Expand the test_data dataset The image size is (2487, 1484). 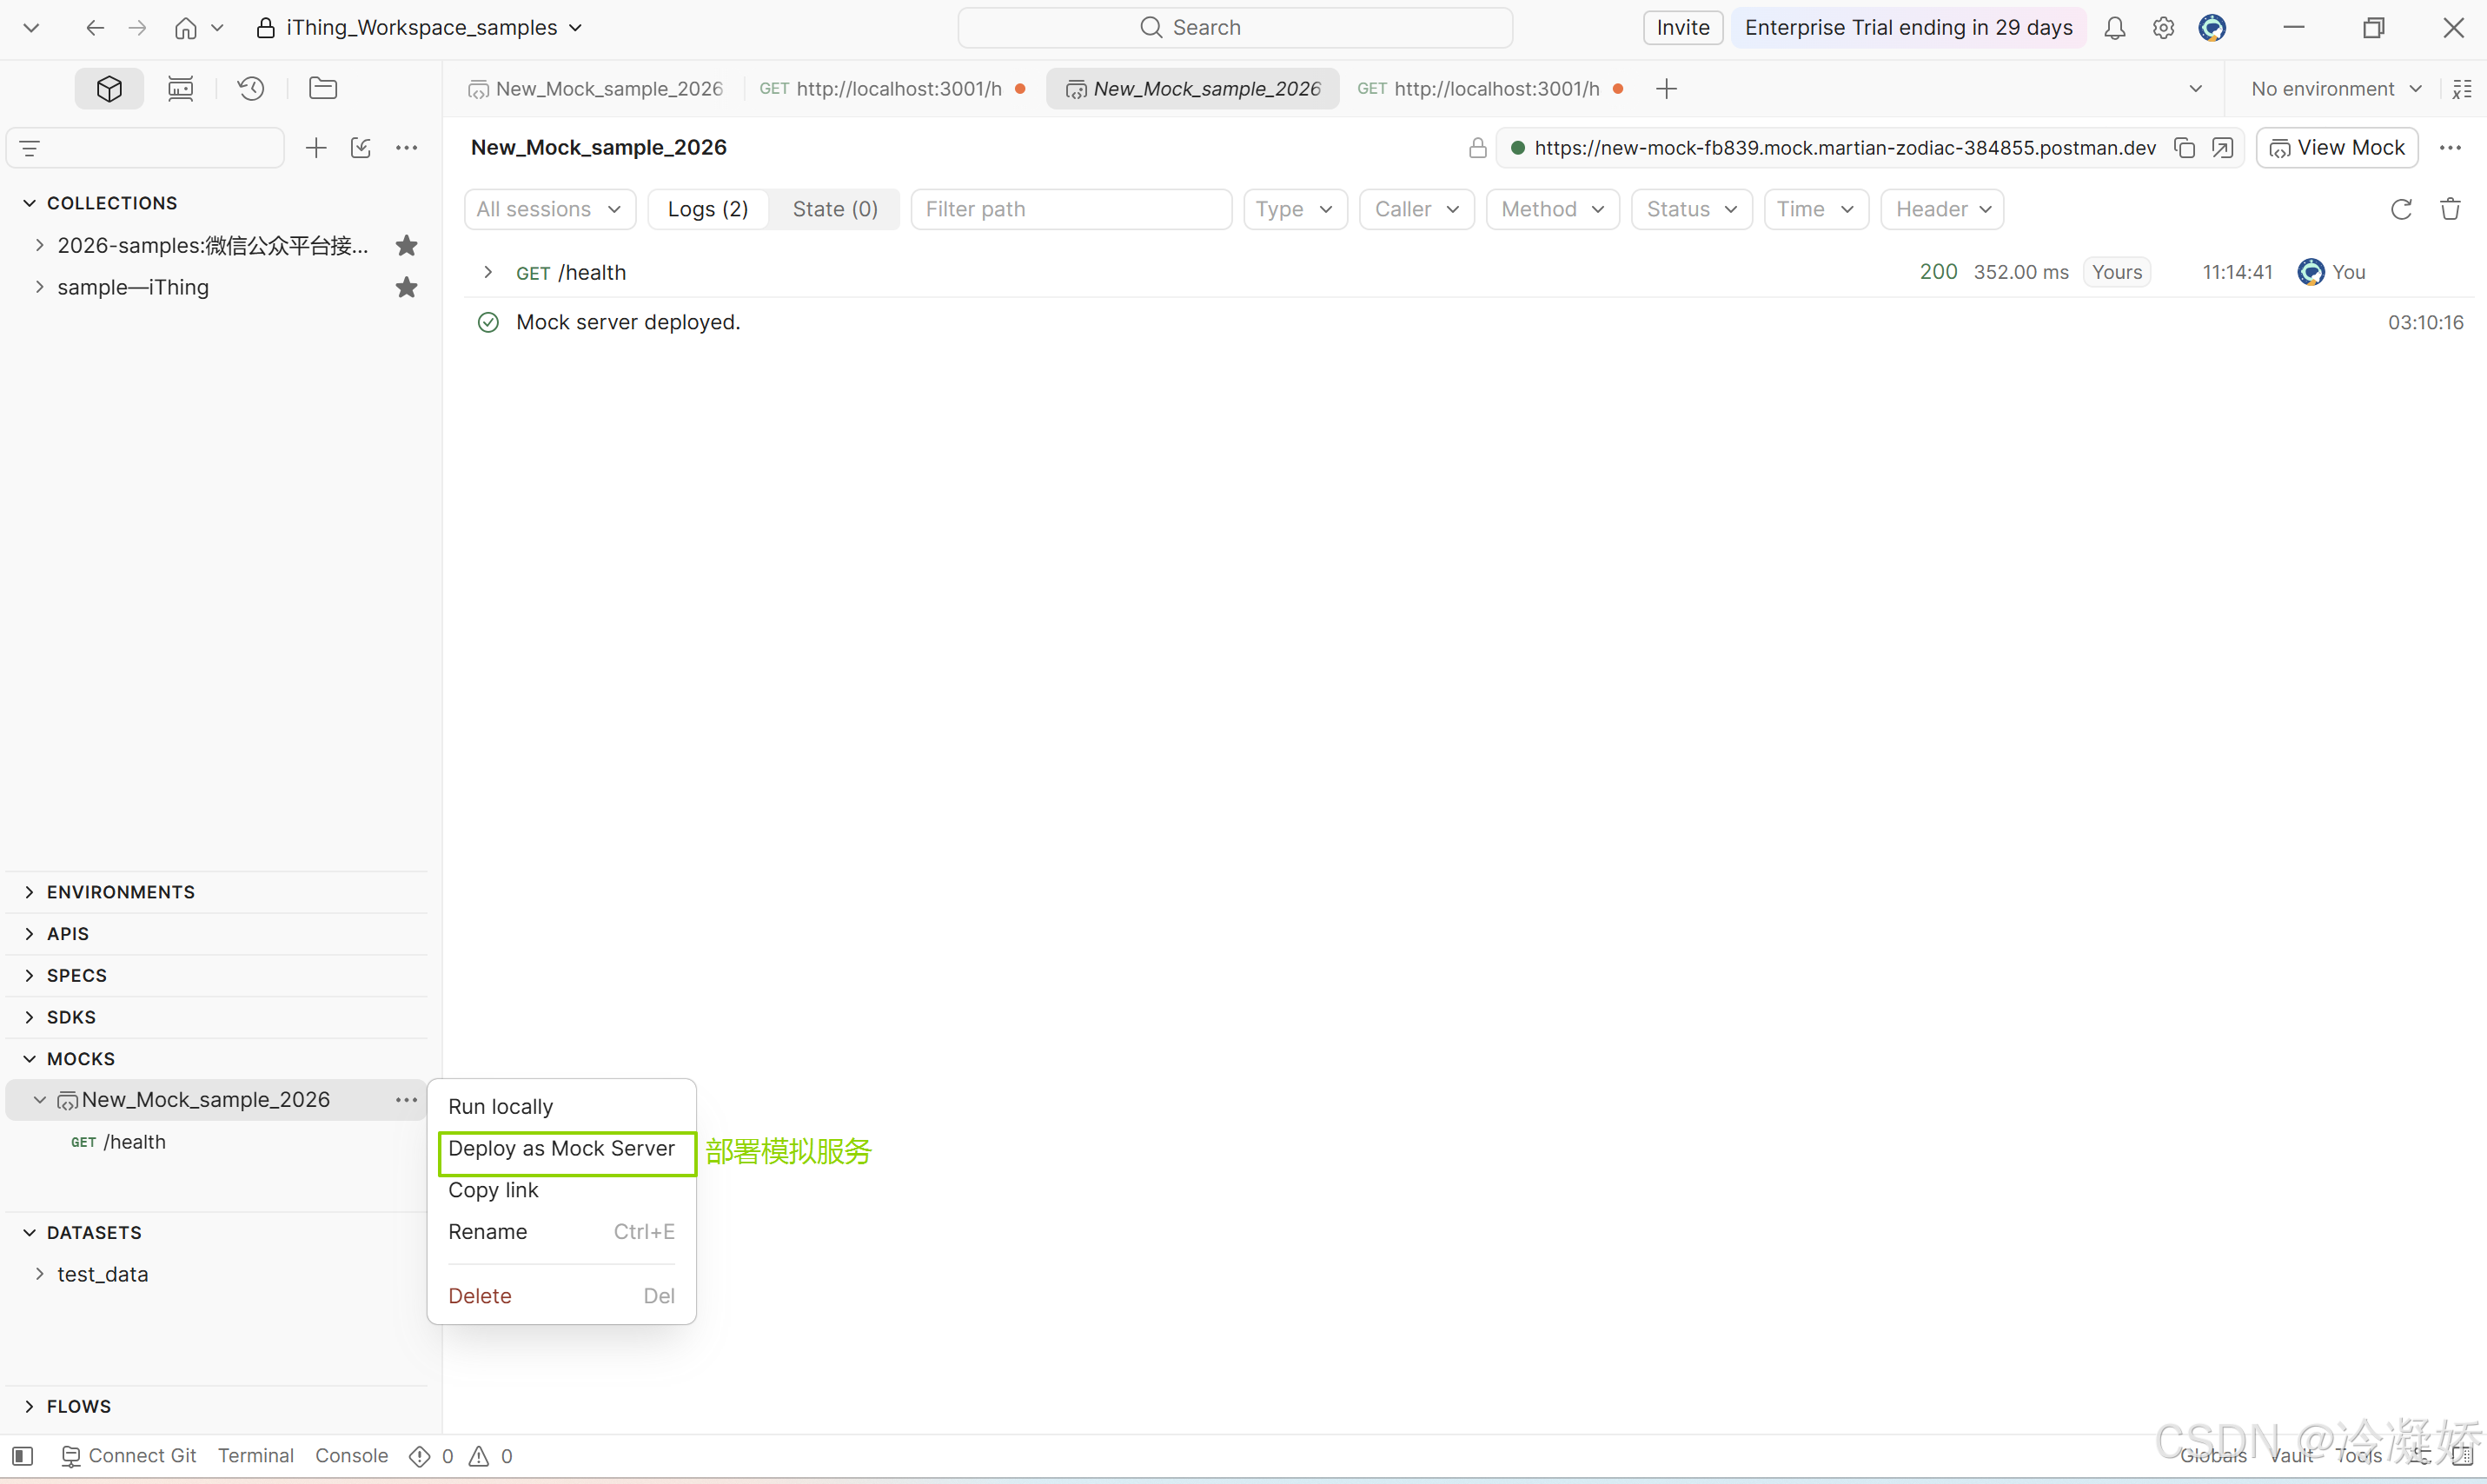tap(40, 1274)
